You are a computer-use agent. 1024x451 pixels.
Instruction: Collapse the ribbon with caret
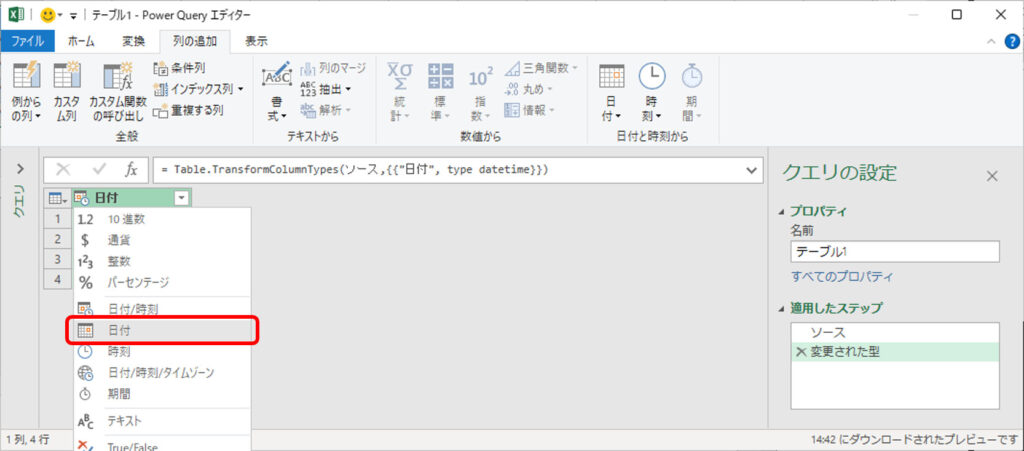992,41
